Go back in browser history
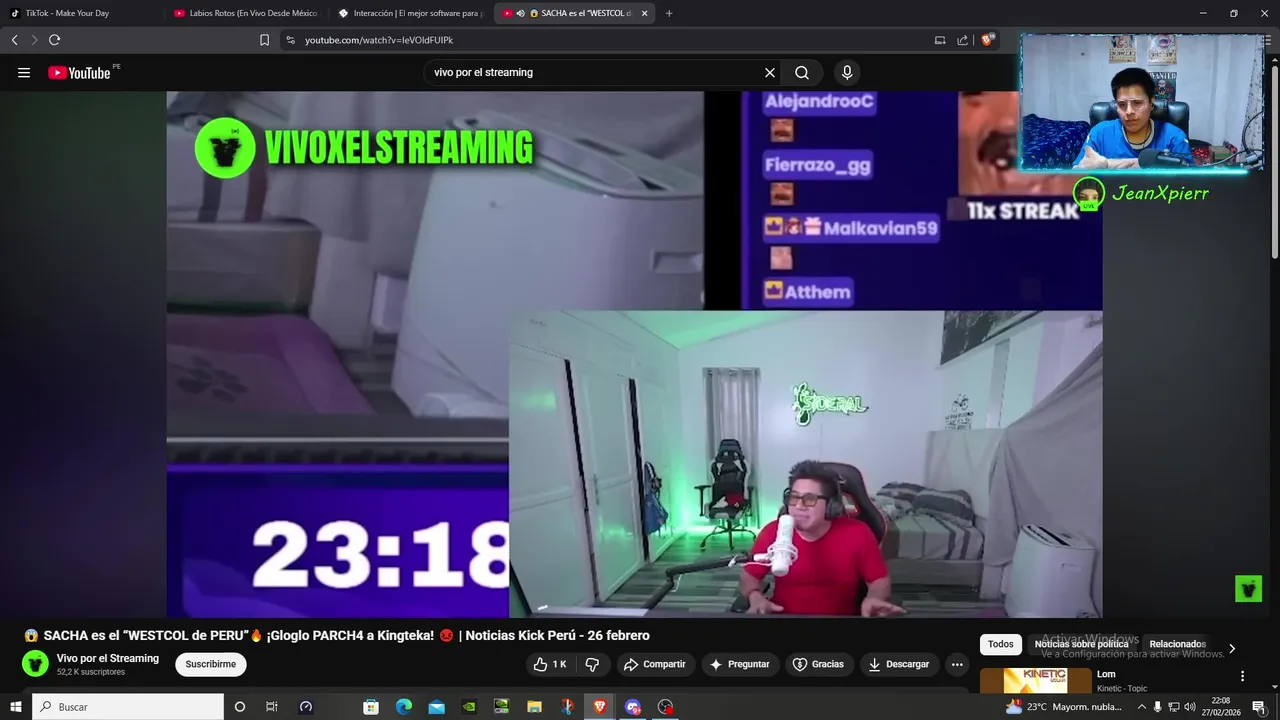Screen dimensions: 1280x720 pos(14,40)
